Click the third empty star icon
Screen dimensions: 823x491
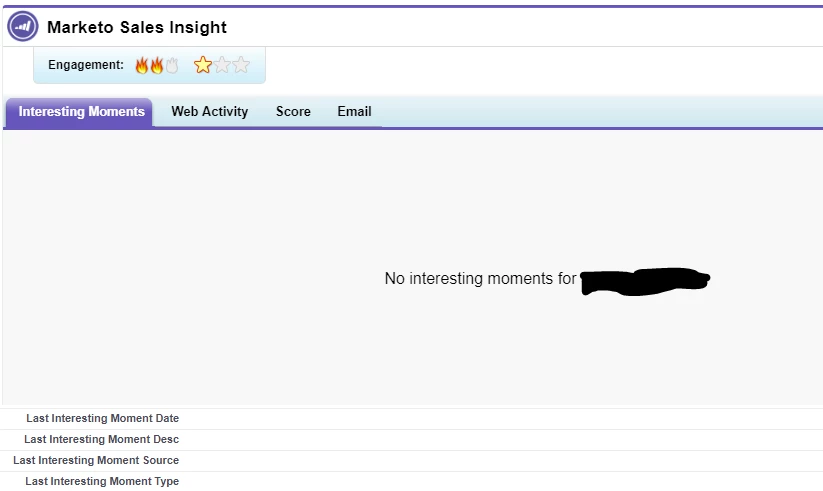[x=241, y=65]
